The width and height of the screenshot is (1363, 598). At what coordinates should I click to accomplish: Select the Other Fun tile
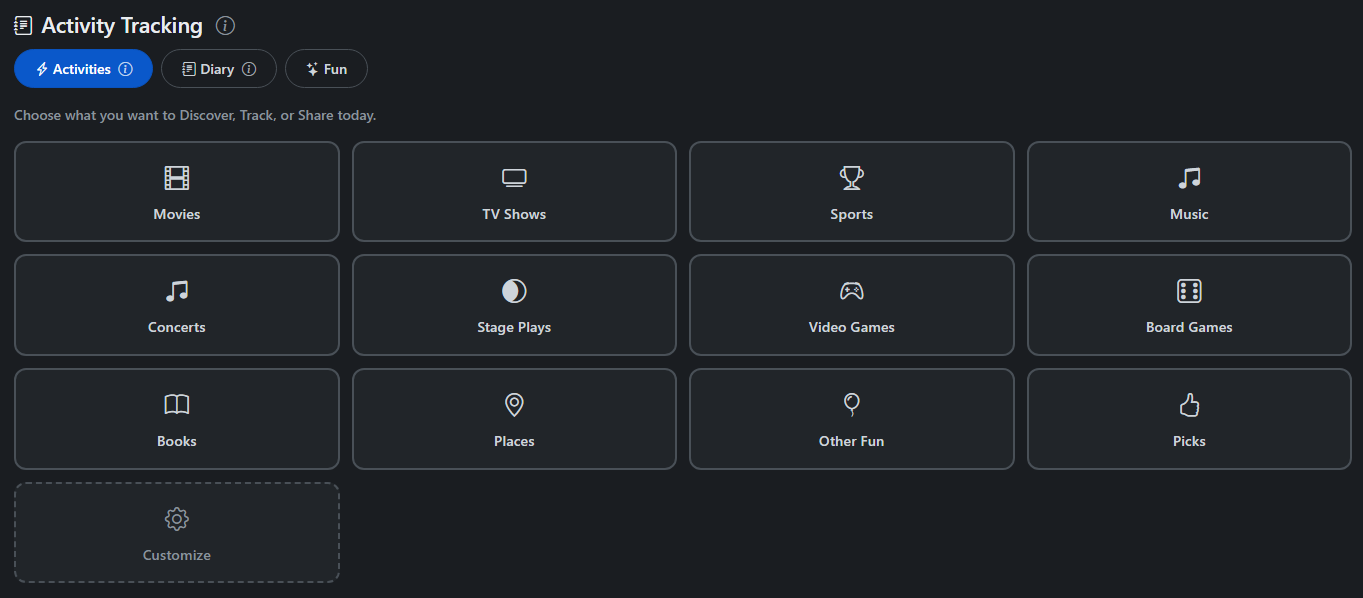[x=851, y=419]
